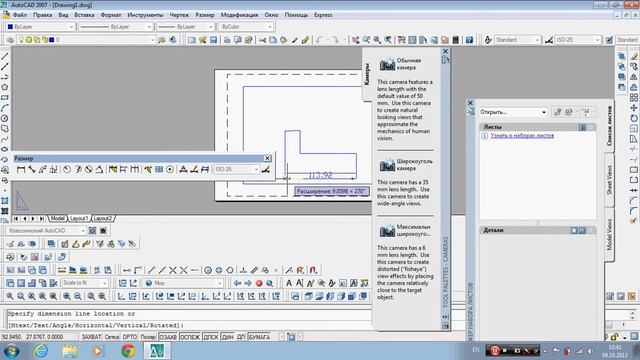Image resolution: width=640 pixels, height=360 pixels.
Task: Click the Save icon in standard toolbar
Action: click(x=213, y=40)
